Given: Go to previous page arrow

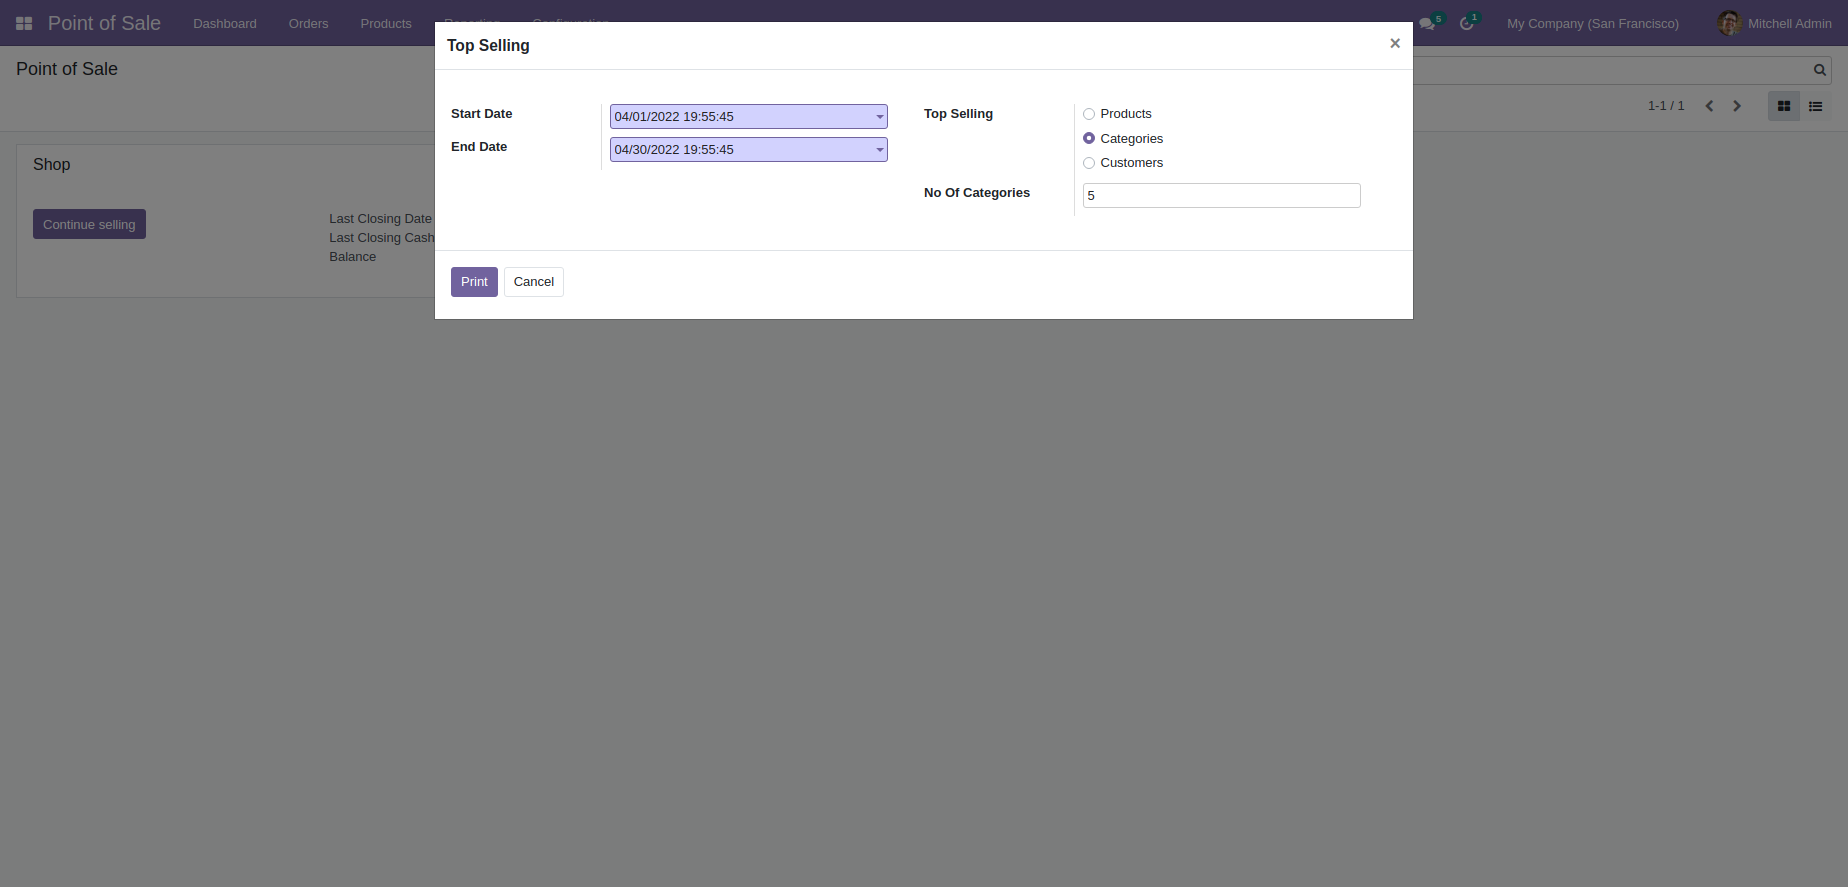Looking at the screenshot, I should tap(1709, 106).
